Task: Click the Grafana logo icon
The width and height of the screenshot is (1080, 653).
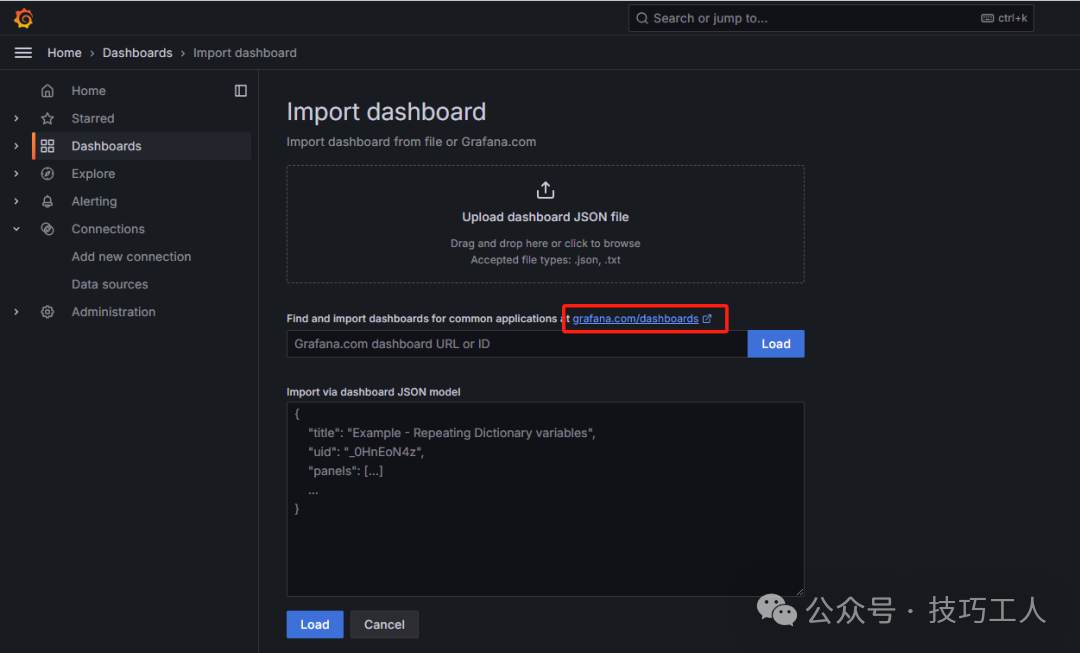Action: pos(23,18)
